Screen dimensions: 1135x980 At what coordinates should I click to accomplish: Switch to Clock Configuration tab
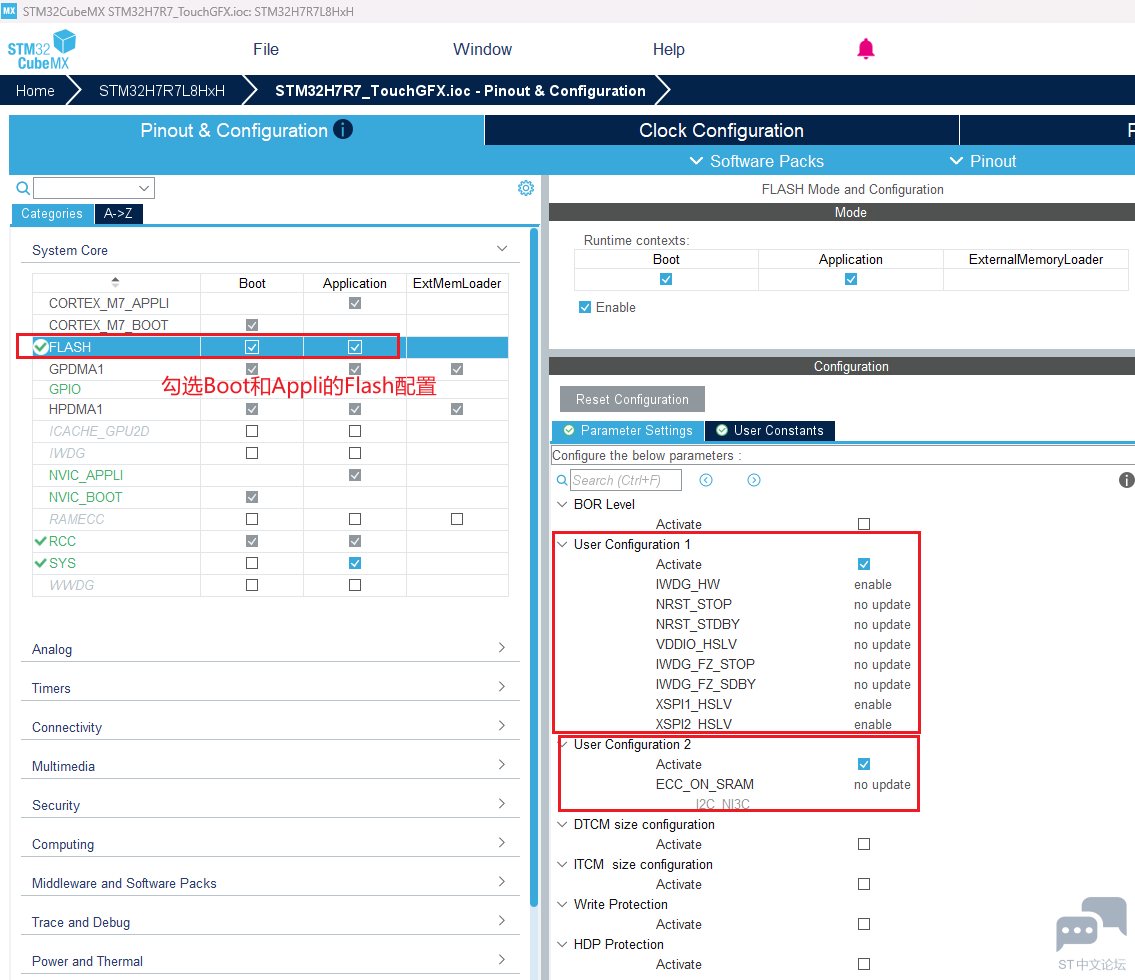722,130
